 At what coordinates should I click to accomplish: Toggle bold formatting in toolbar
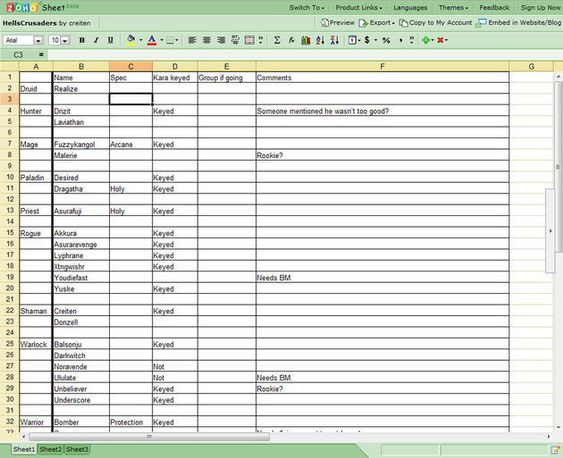[x=82, y=40]
